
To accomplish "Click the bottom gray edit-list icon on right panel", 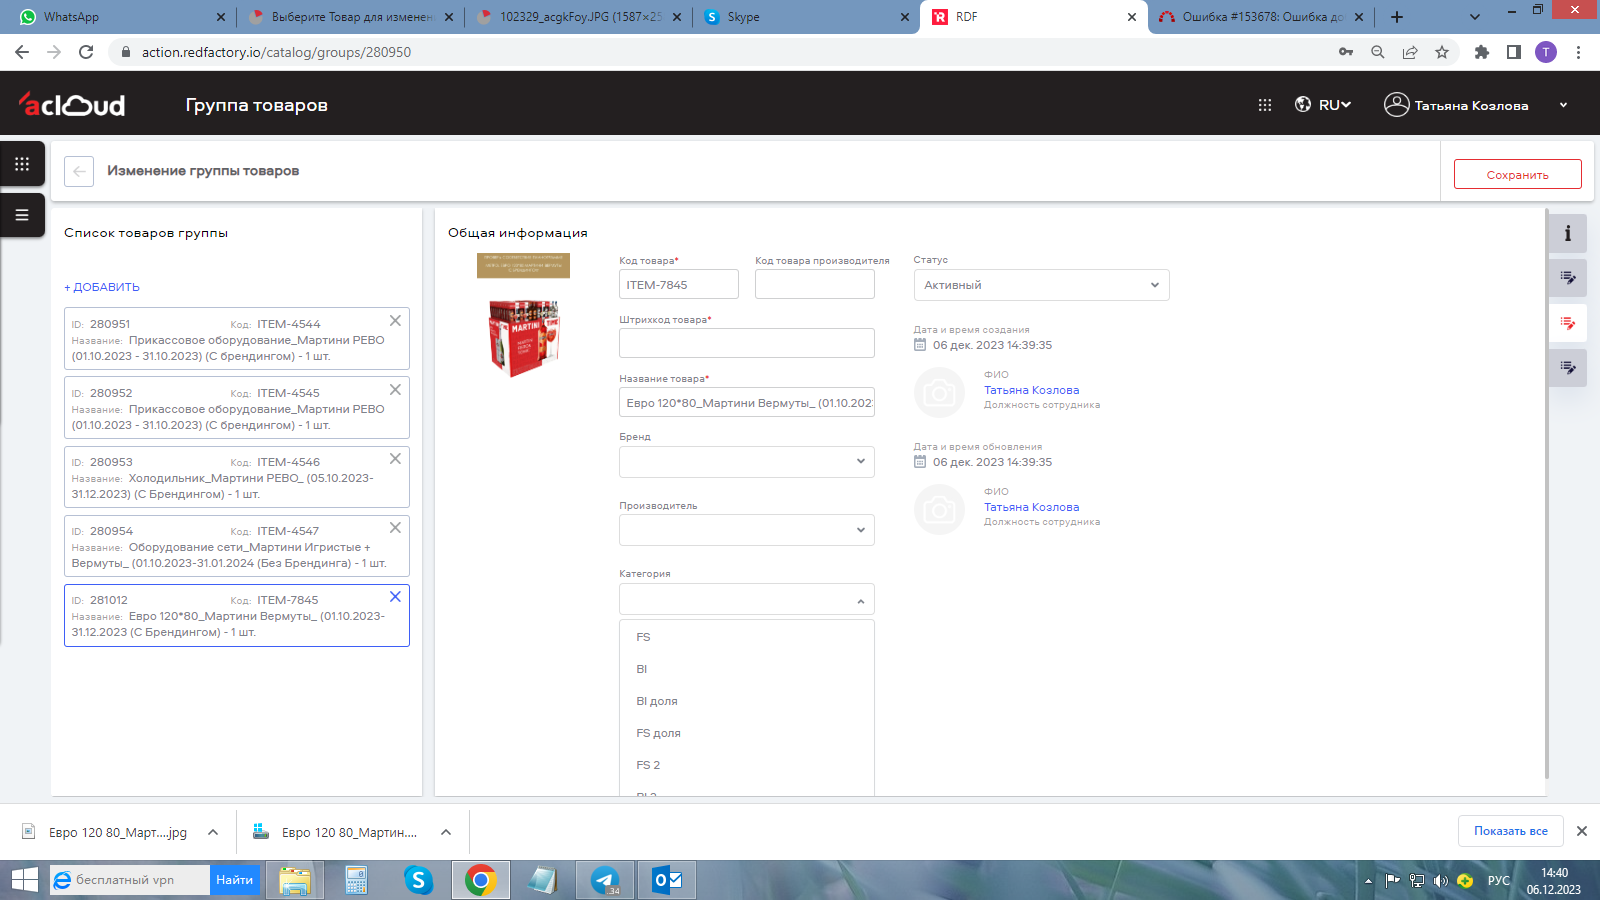I will [1568, 368].
